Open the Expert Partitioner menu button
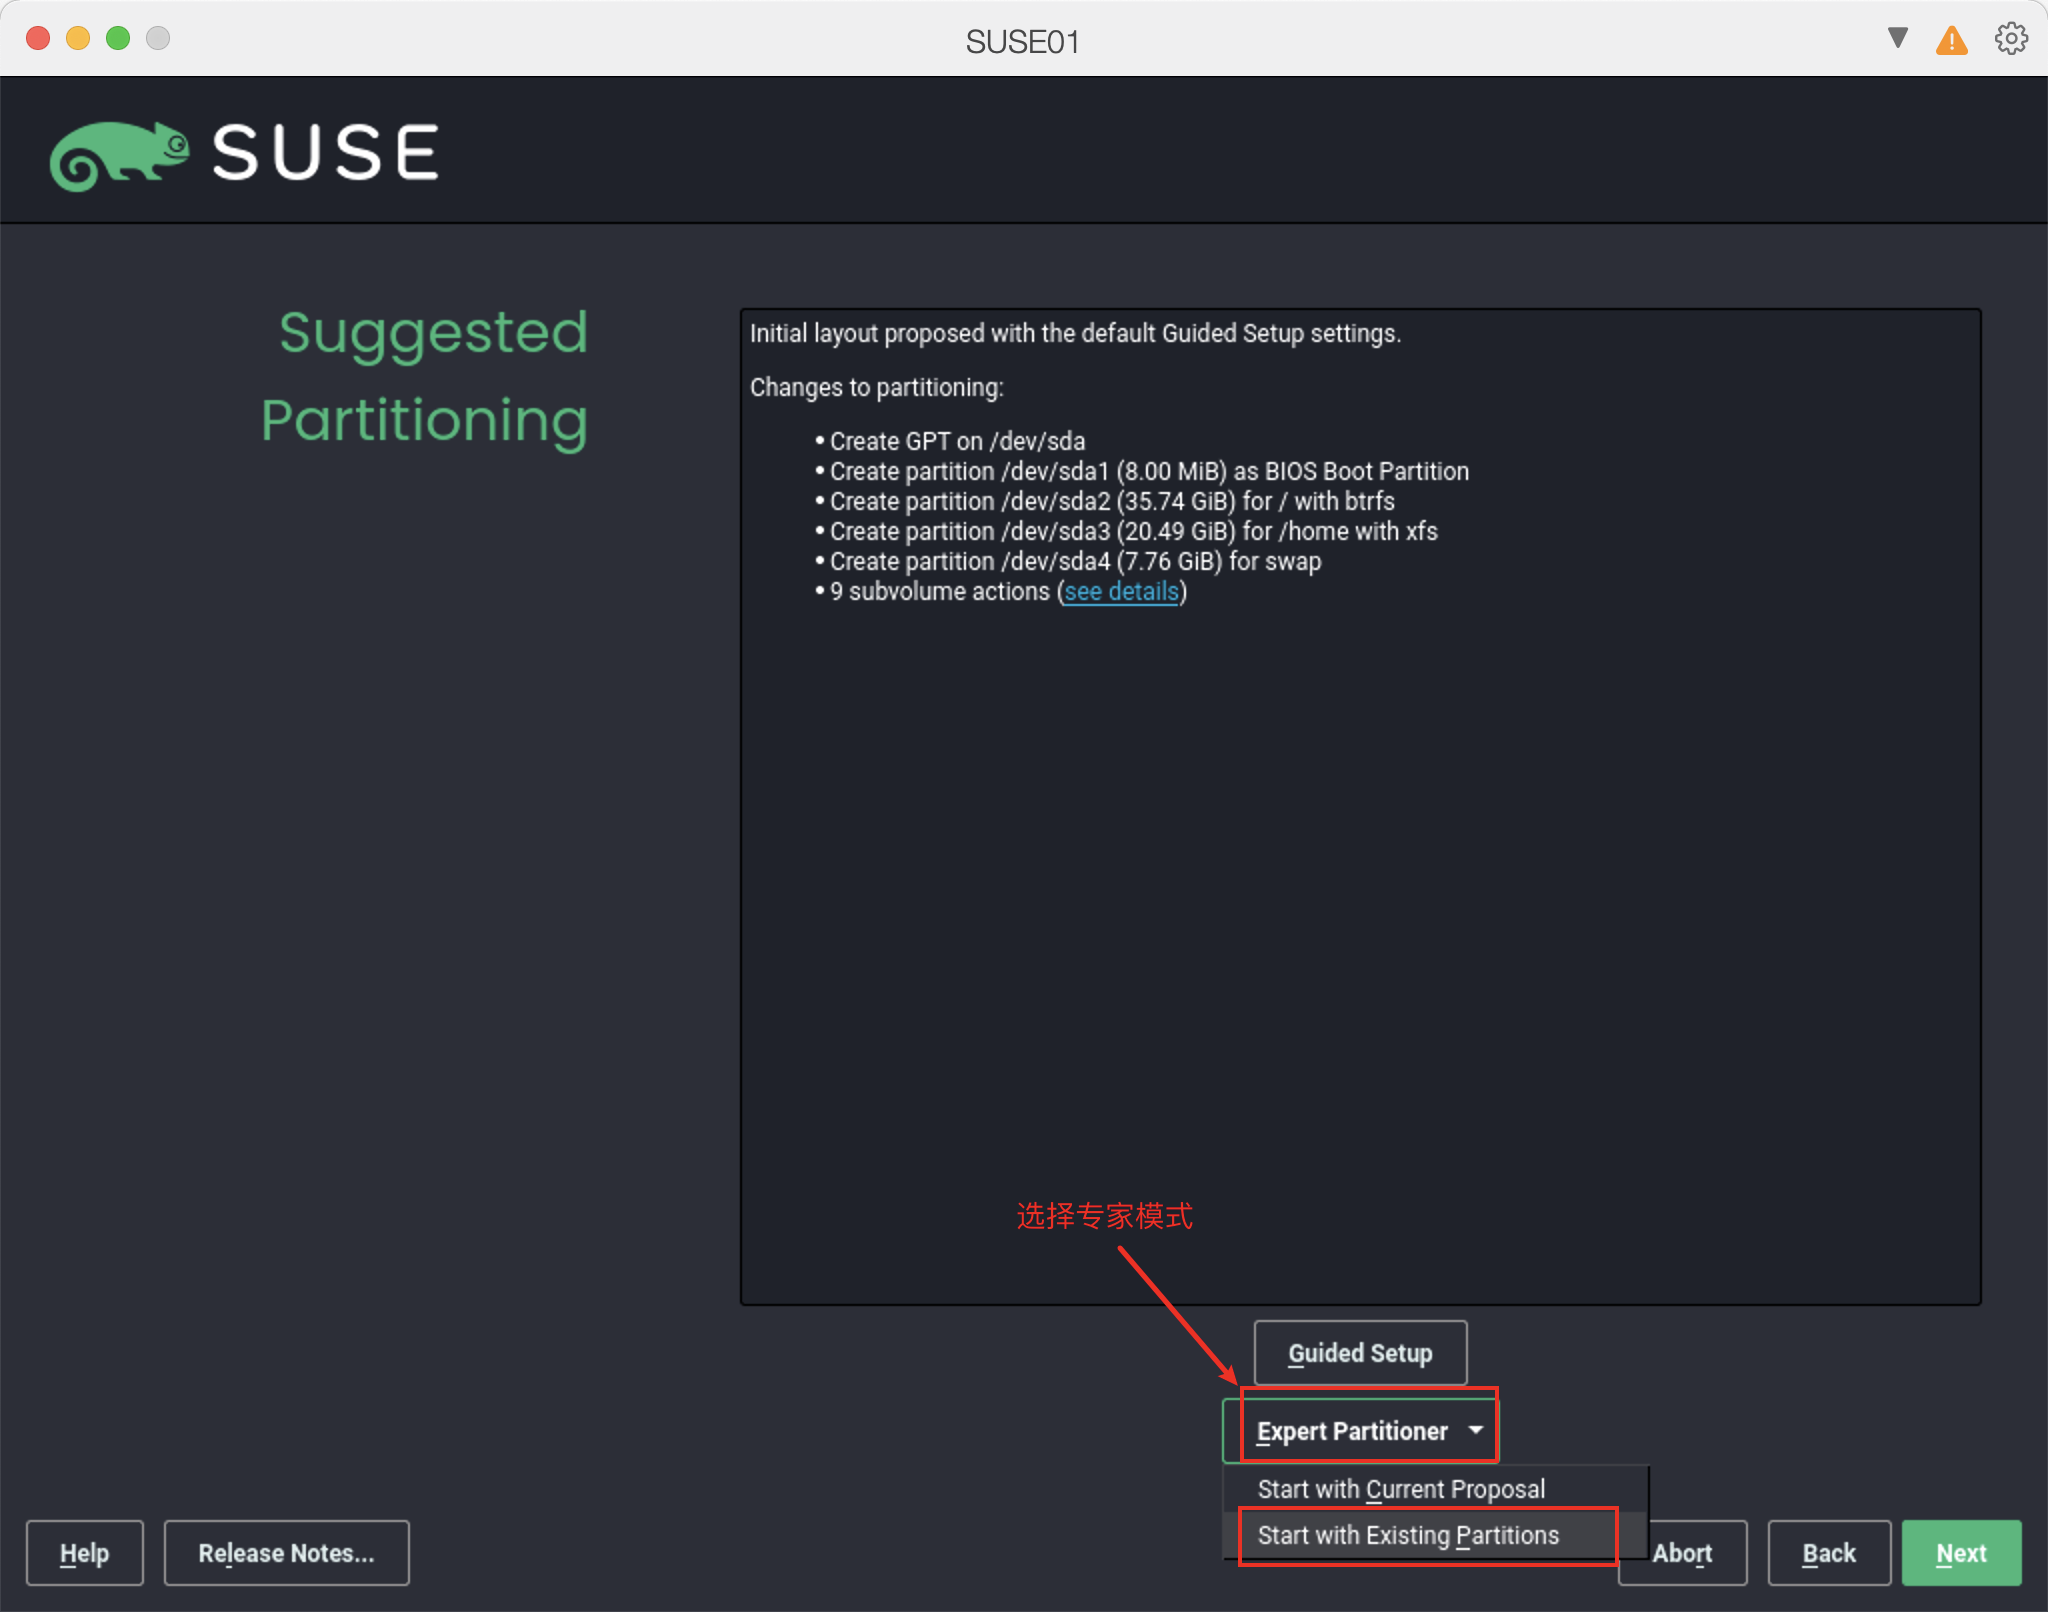Image resolution: width=2048 pixels, height=1612 pixels. pos(1350,1431)
